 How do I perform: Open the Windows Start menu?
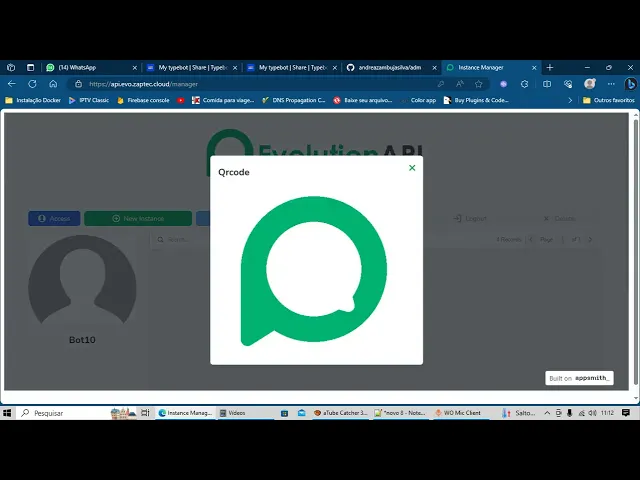click(x=7, y=413)
